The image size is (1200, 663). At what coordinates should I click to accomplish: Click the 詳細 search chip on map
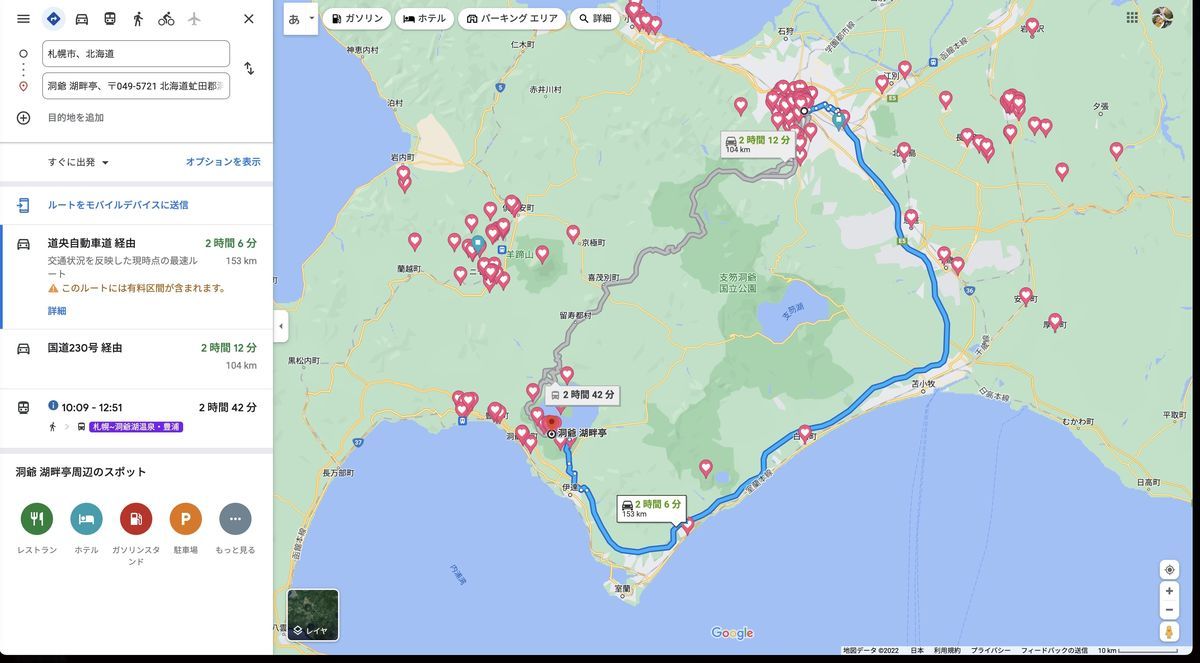pos(595,19)
